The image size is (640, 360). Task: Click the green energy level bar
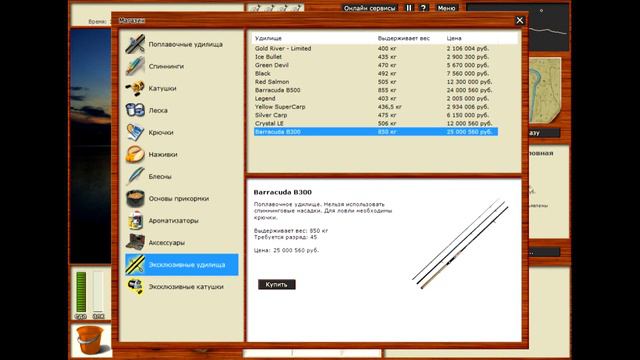coord(81,292)
